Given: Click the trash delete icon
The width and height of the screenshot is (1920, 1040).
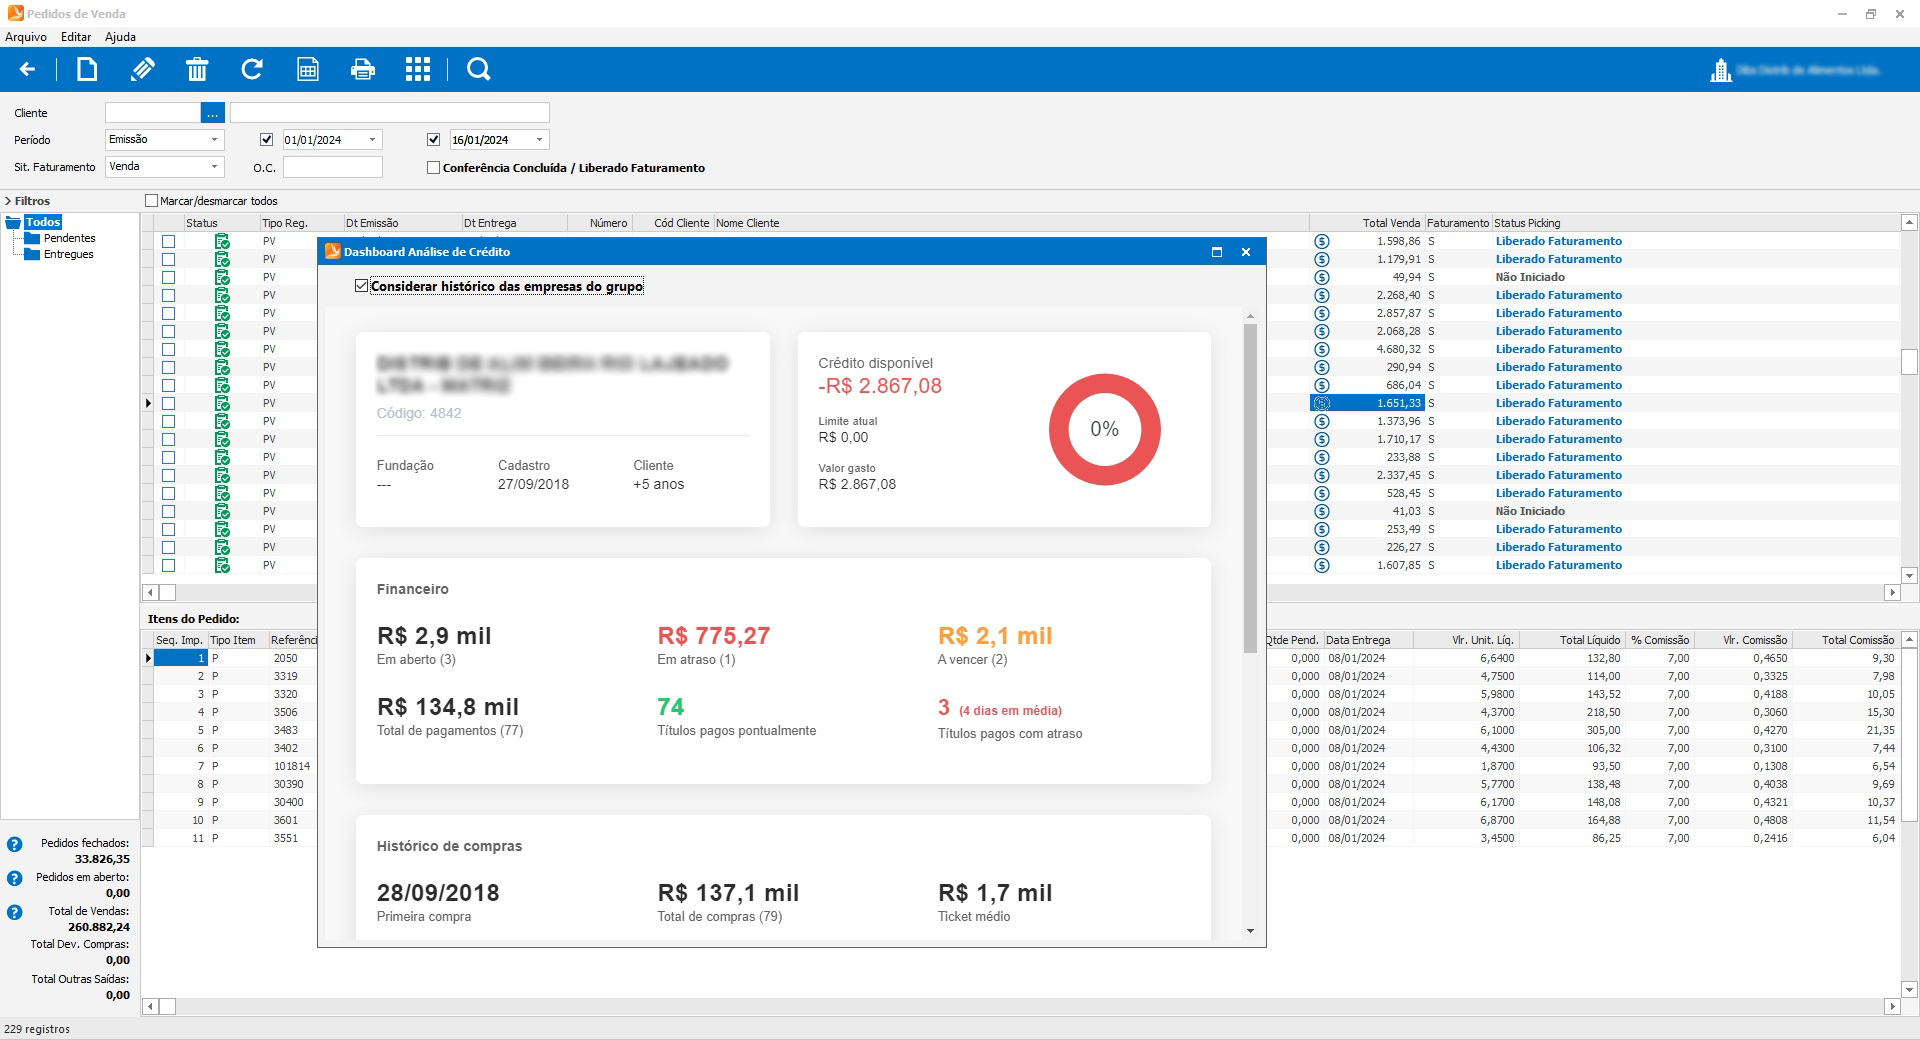Looking at the screenshot, I should point(197,69).
